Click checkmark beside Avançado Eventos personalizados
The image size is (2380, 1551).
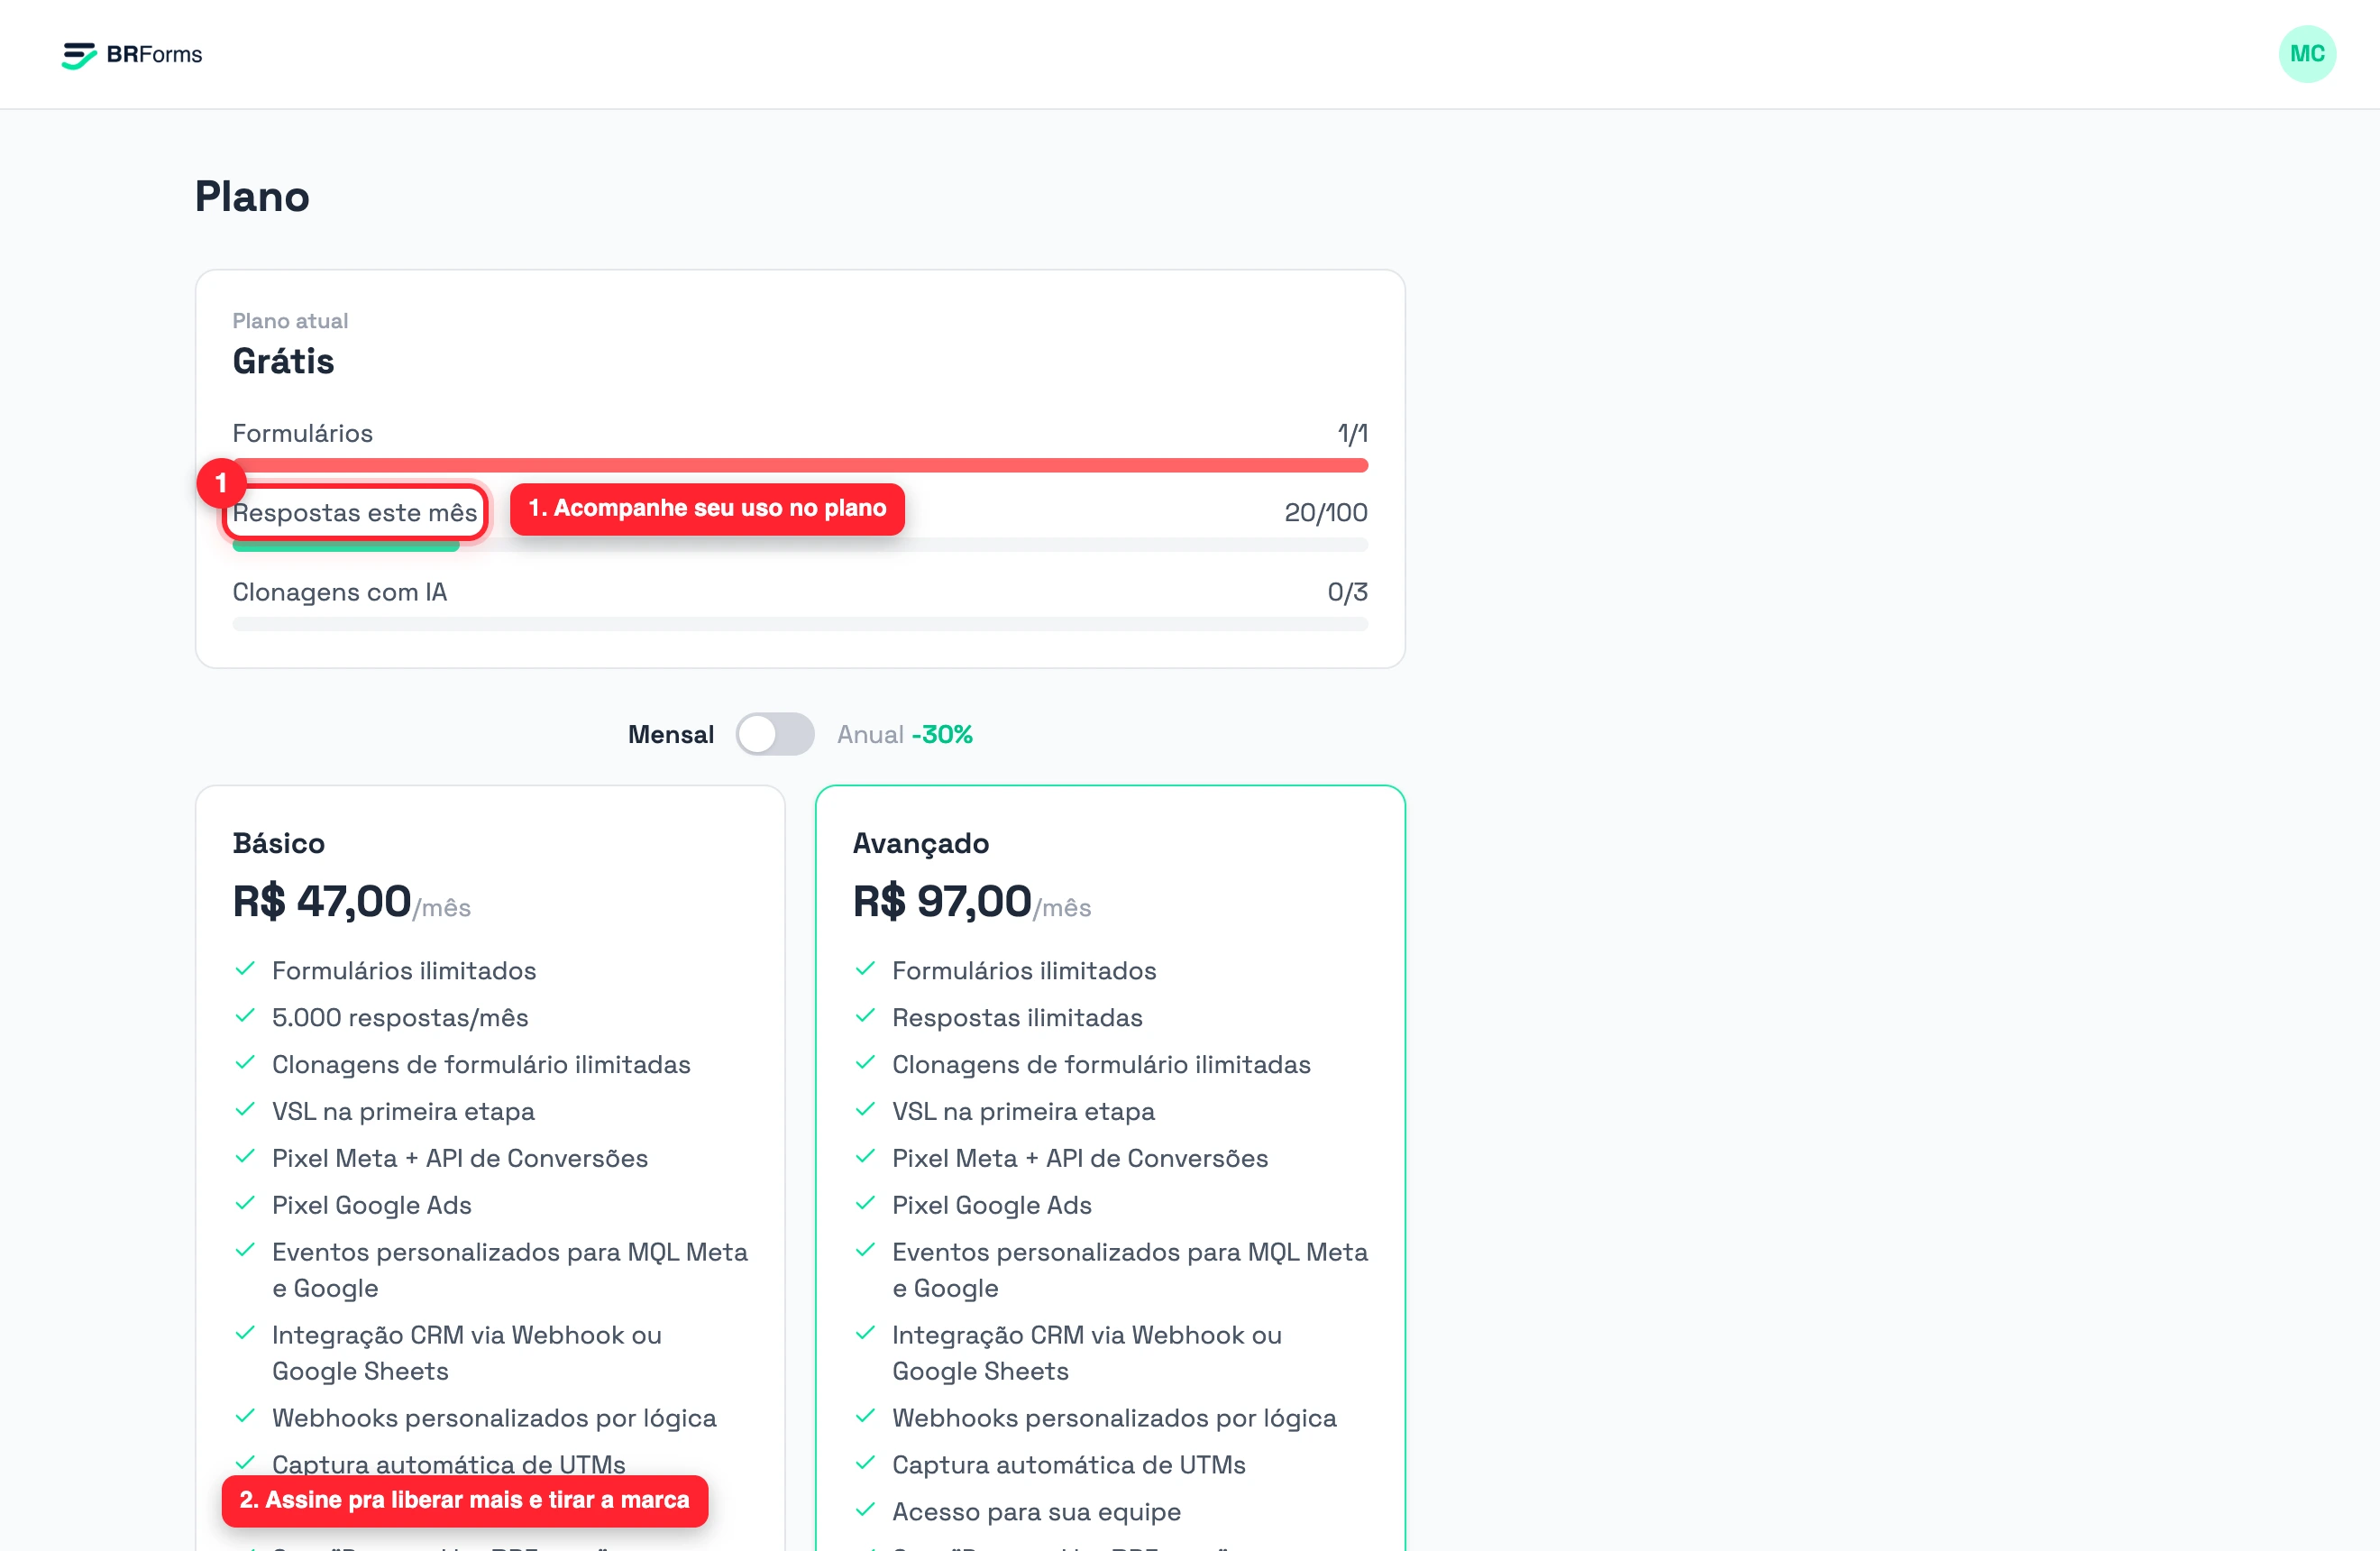tap(865, 1251)
